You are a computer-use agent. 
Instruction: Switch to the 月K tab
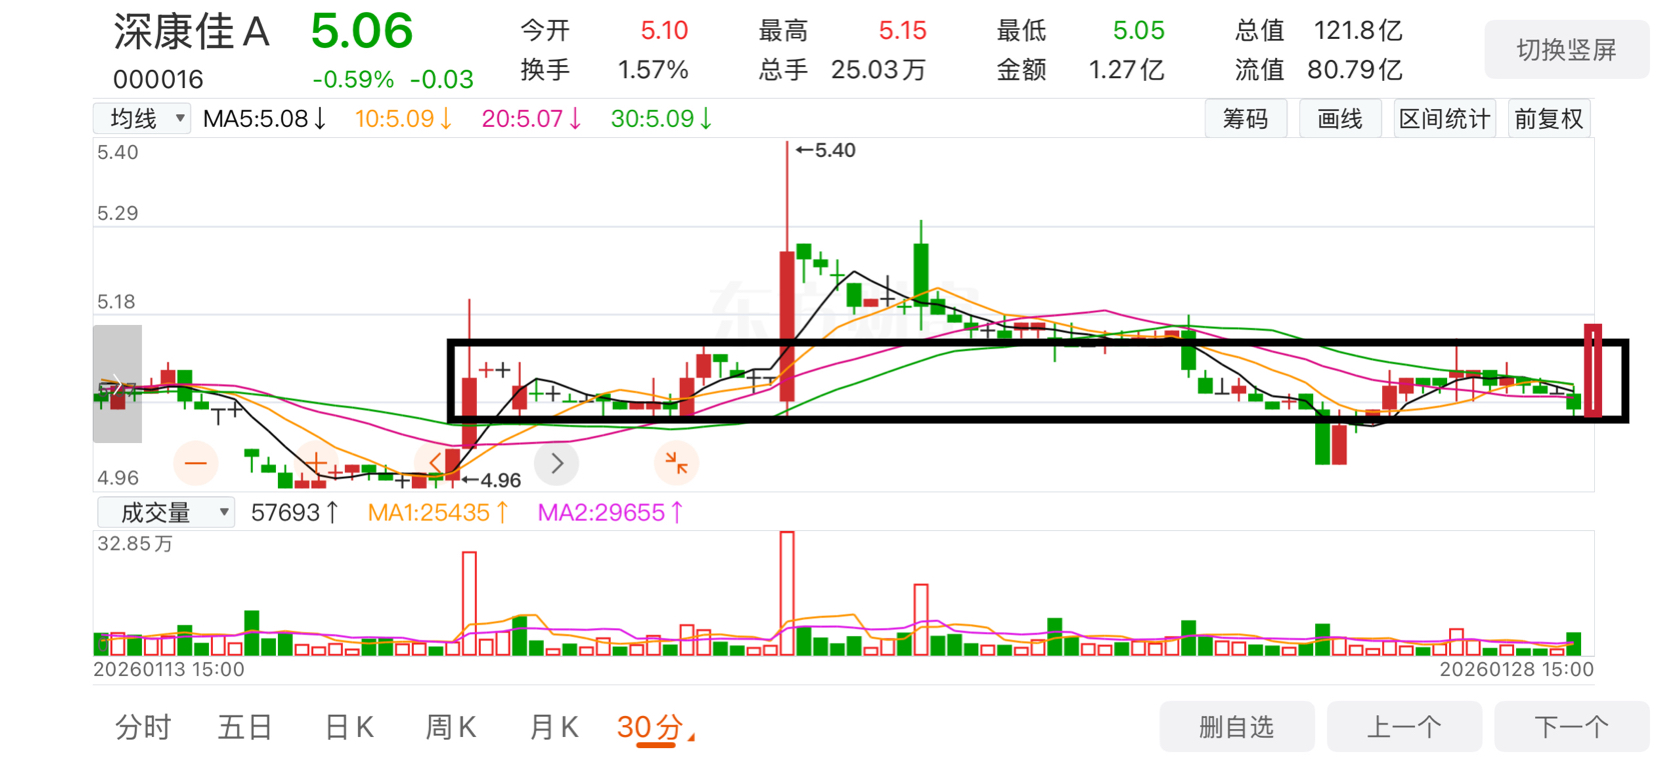[x=553, y=727]
